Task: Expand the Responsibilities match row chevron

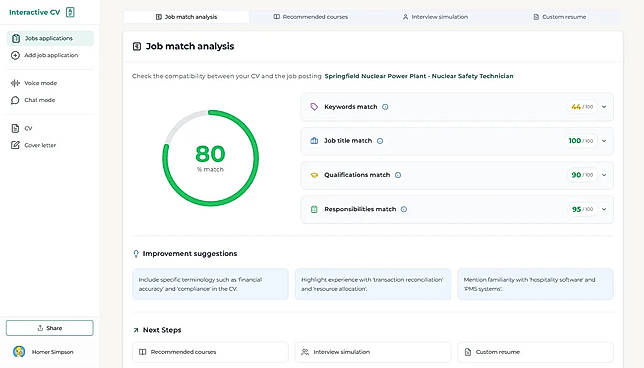Action: pyautogui.click(x=604, y=209)
